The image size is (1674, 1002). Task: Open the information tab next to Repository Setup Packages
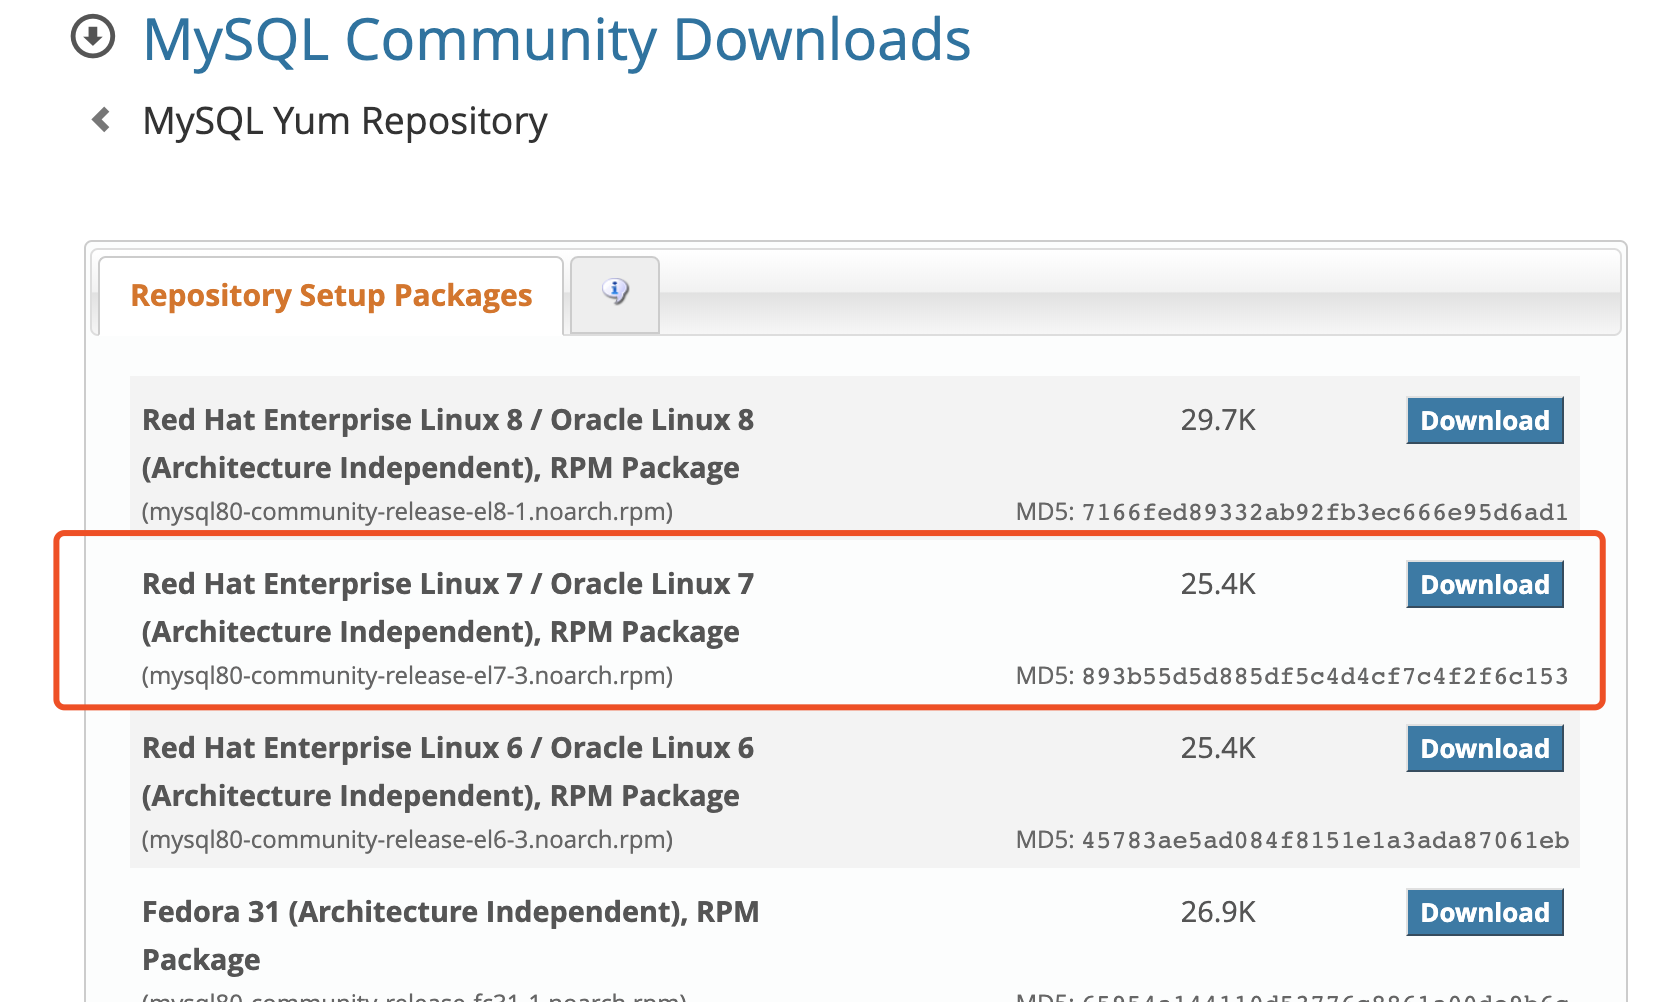pyautogui.click(x=613, y=293)
